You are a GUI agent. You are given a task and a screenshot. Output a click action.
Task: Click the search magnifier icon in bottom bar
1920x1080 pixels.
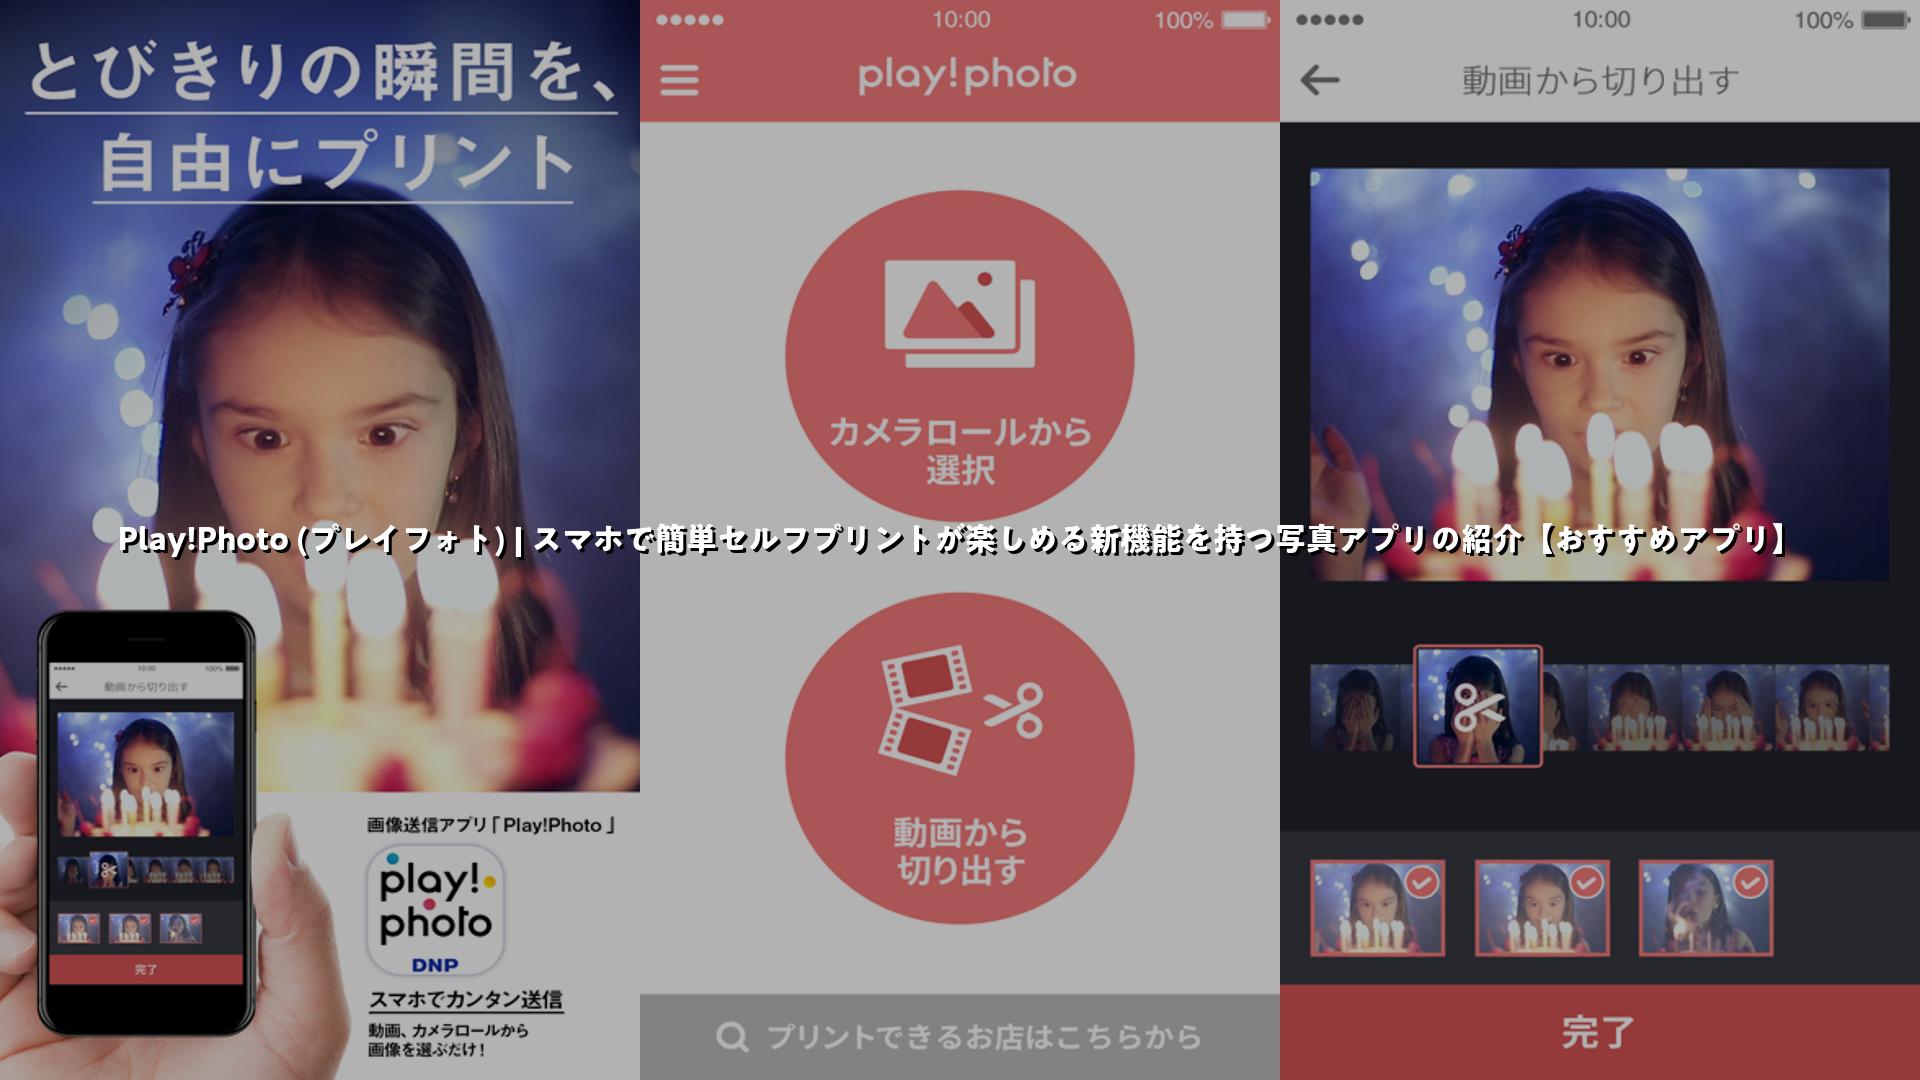click(x=732, y=1037)
